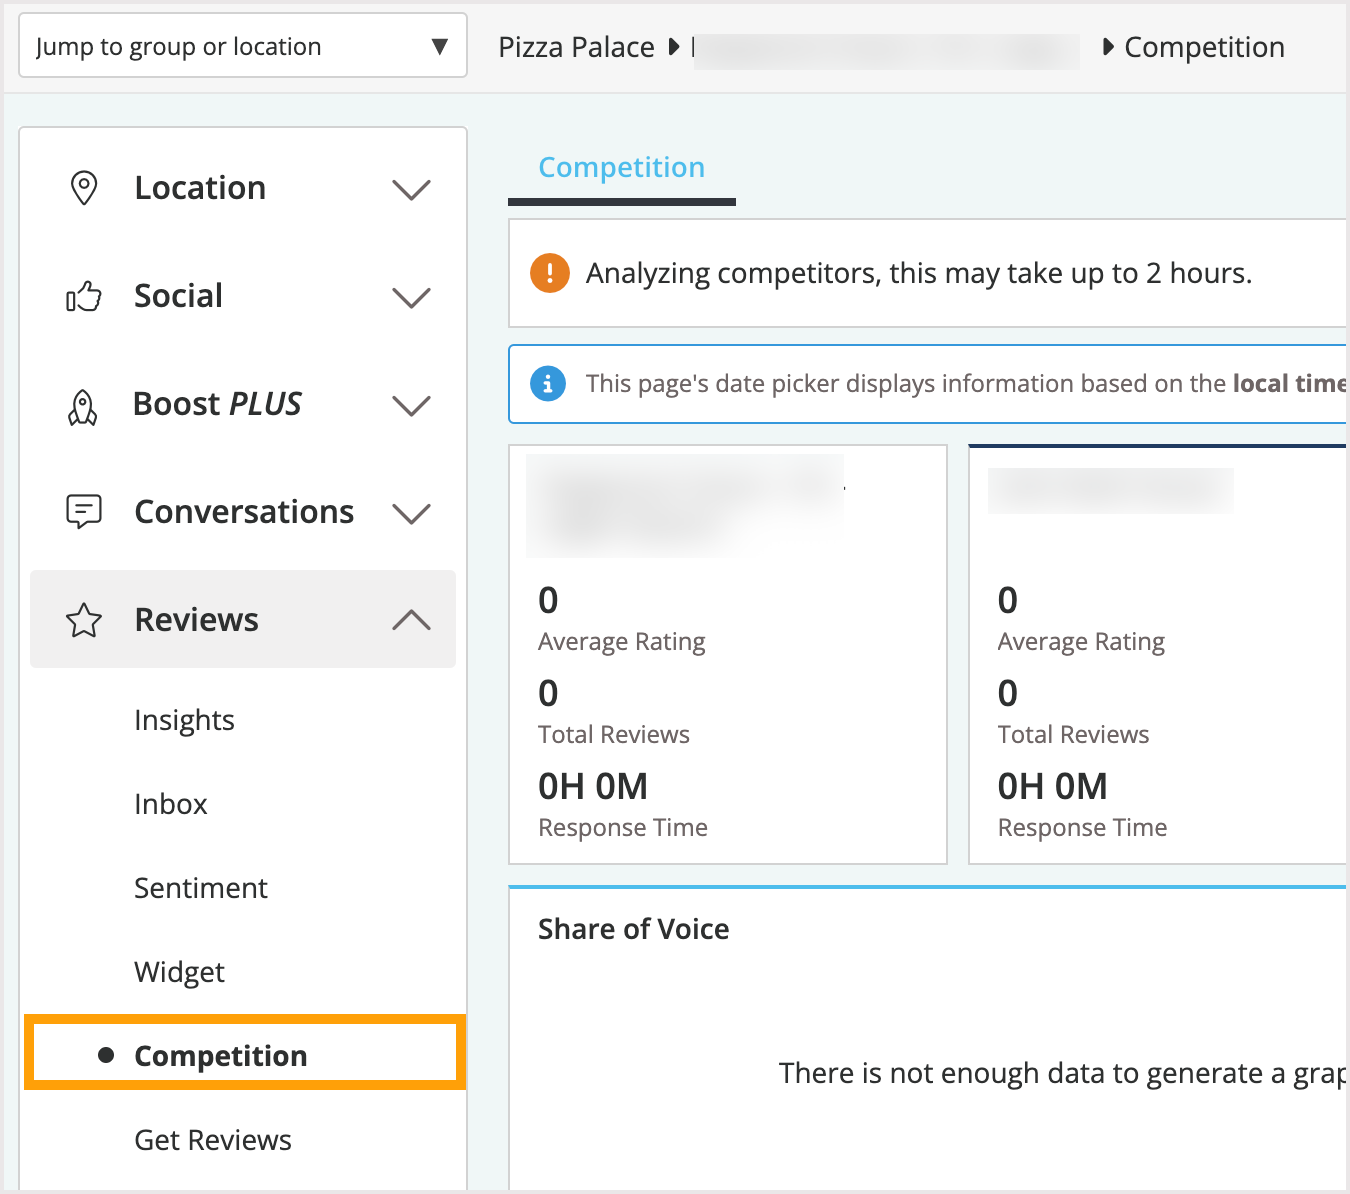Click the orange warning icon in the analyzing banner
The height and width of the screenshot is (1194, 1350).
[548, 272]
